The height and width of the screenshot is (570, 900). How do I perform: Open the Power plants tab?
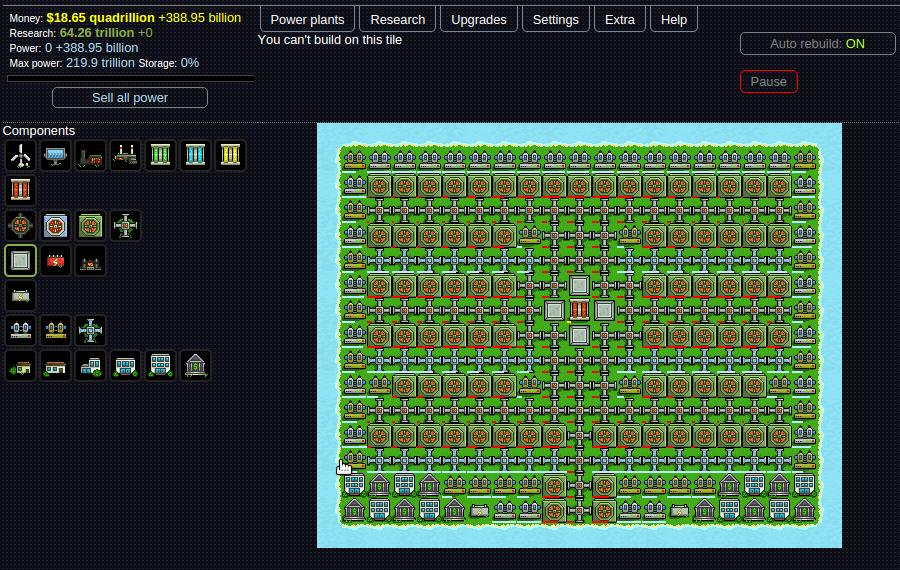pyautogui.click(x=307, y=20)
